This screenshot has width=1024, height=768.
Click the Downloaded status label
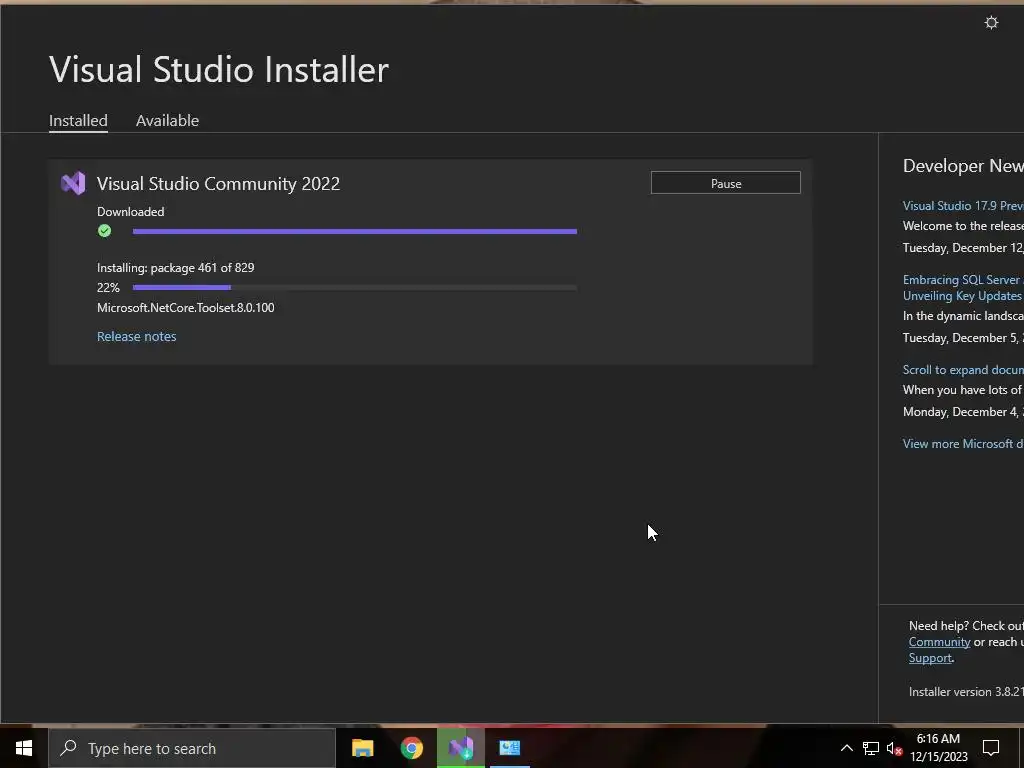pos(131,212)
